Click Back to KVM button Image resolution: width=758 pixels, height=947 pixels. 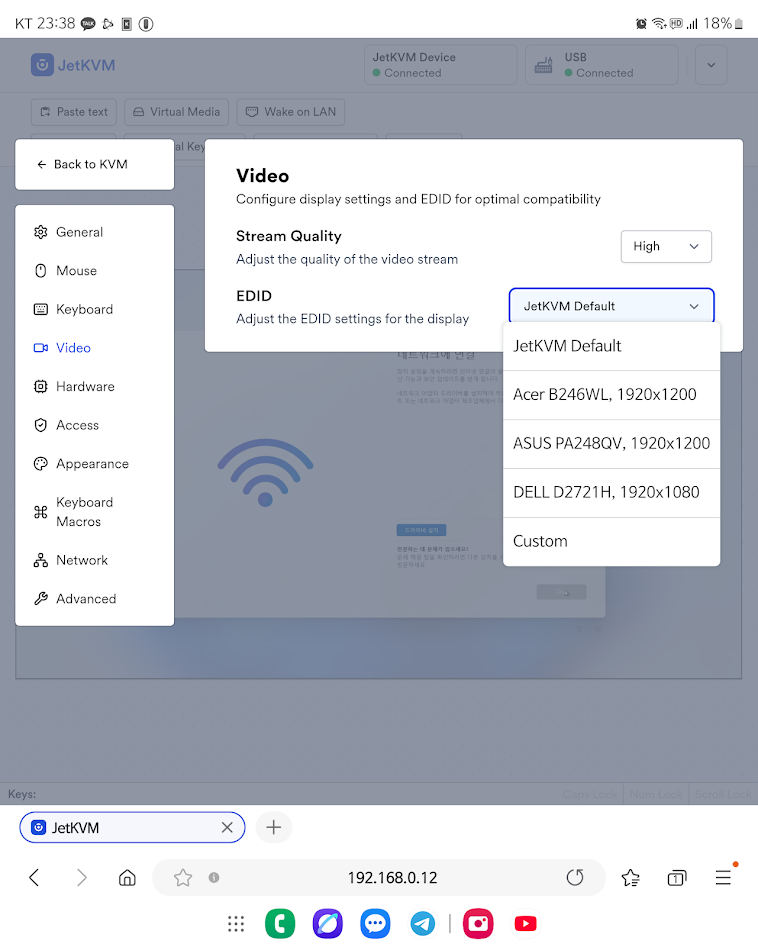94,164
